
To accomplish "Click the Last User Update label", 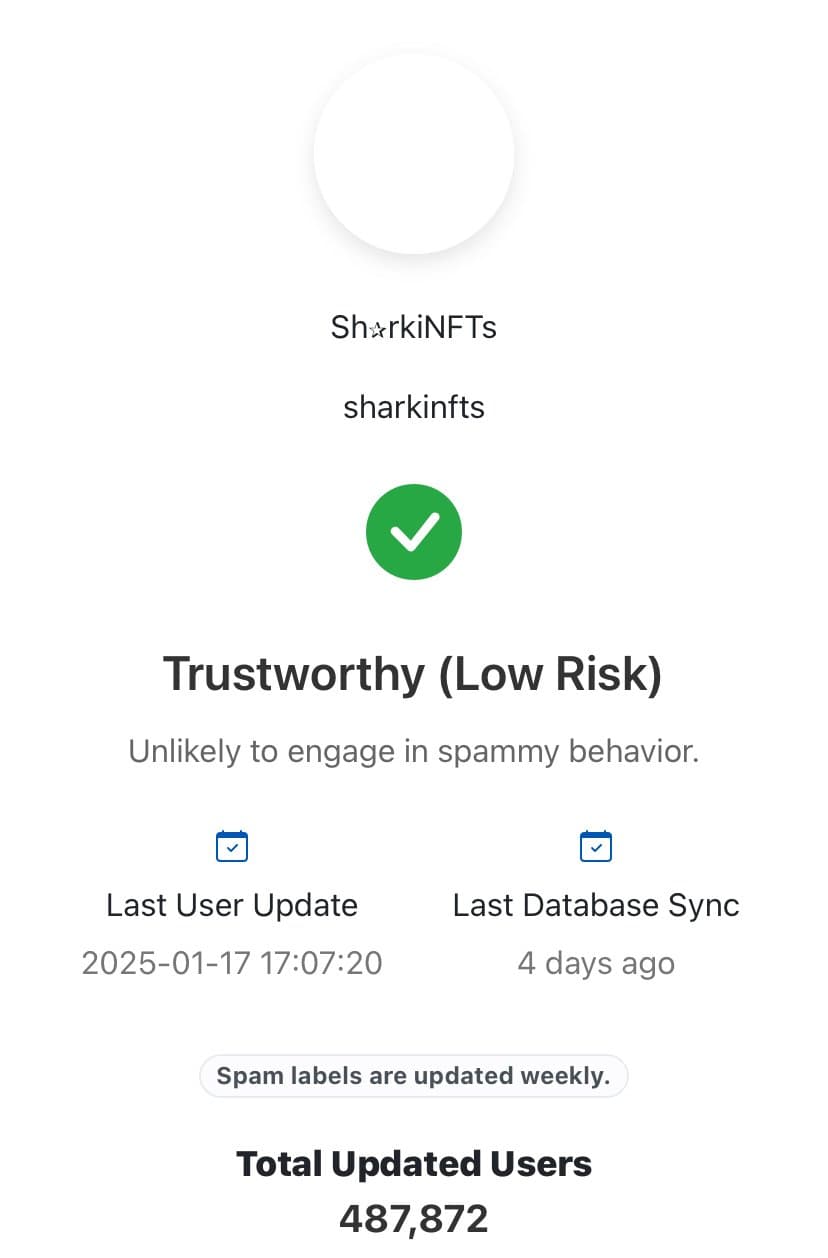I will [x=232, y=905].
